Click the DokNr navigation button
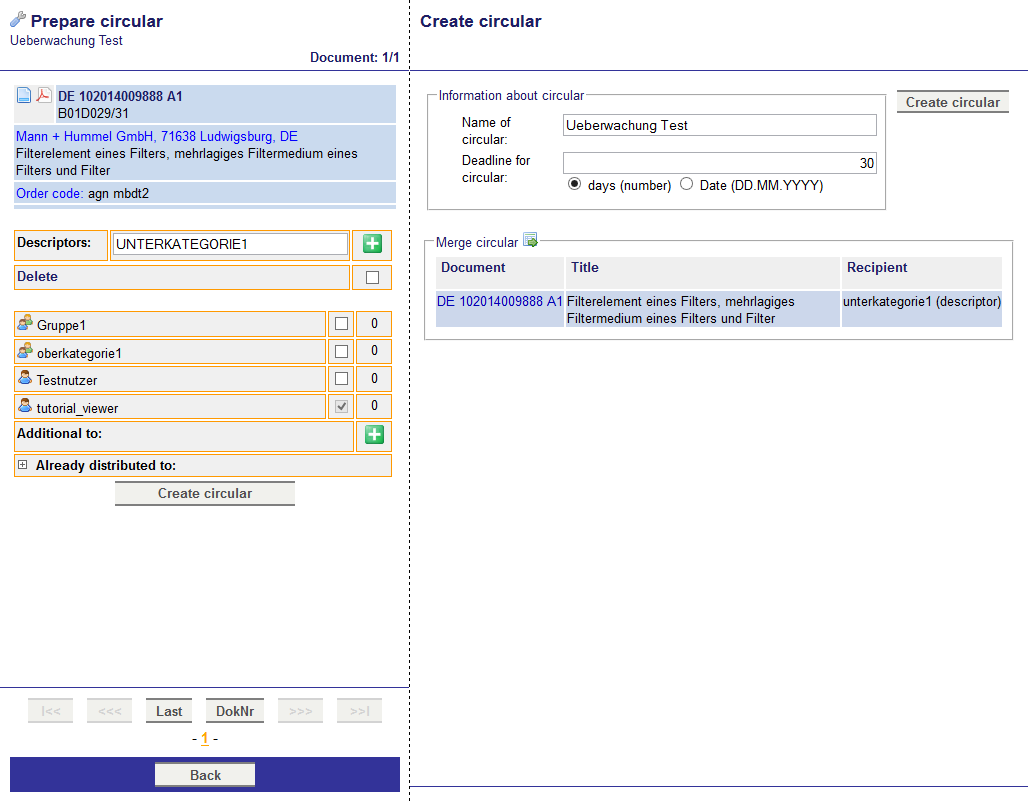This screenshot has width=1028, height=802. pyautogui.click(x=235, y=711)
